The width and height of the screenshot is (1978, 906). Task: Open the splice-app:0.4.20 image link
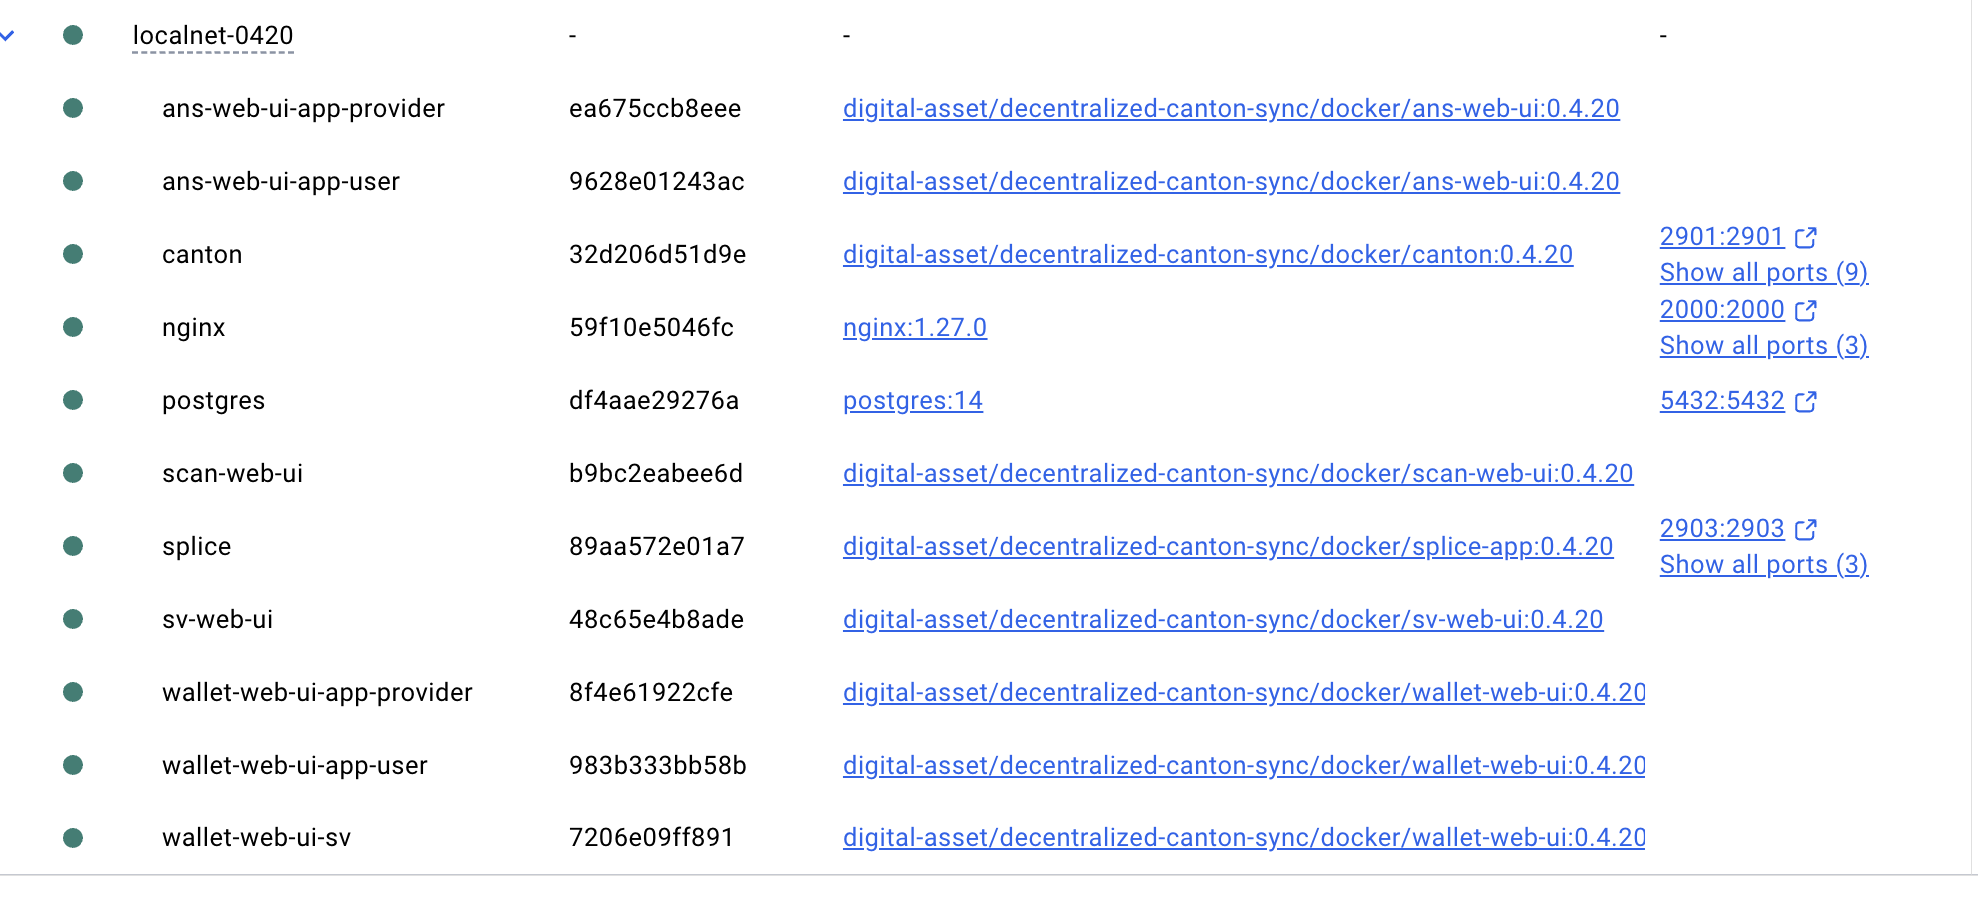pyautogui.click(x=1227, y=547)
